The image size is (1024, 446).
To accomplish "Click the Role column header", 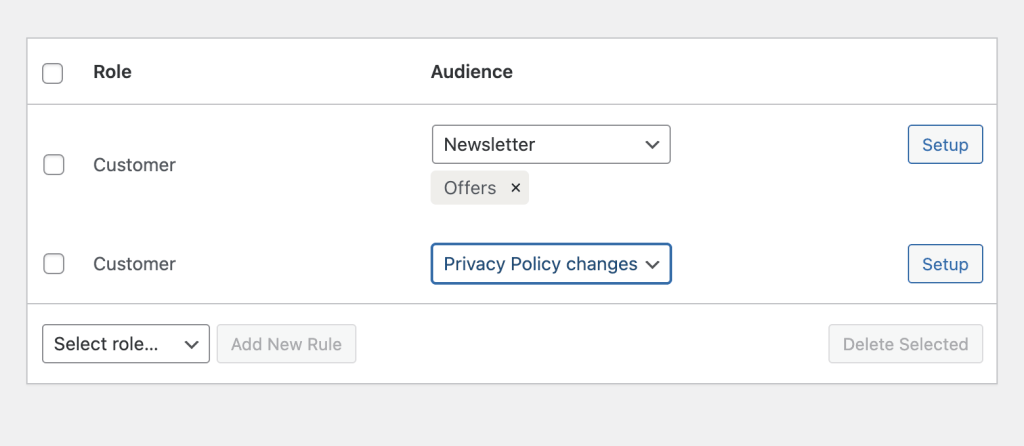I will (x=112, y=72).
